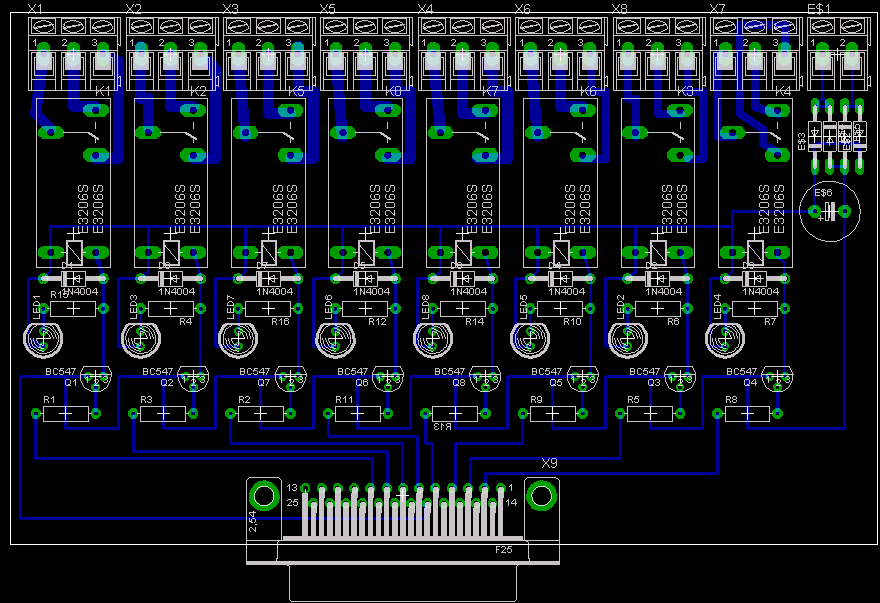
Task: Select resistor R1
Action: tap(66, 413)
